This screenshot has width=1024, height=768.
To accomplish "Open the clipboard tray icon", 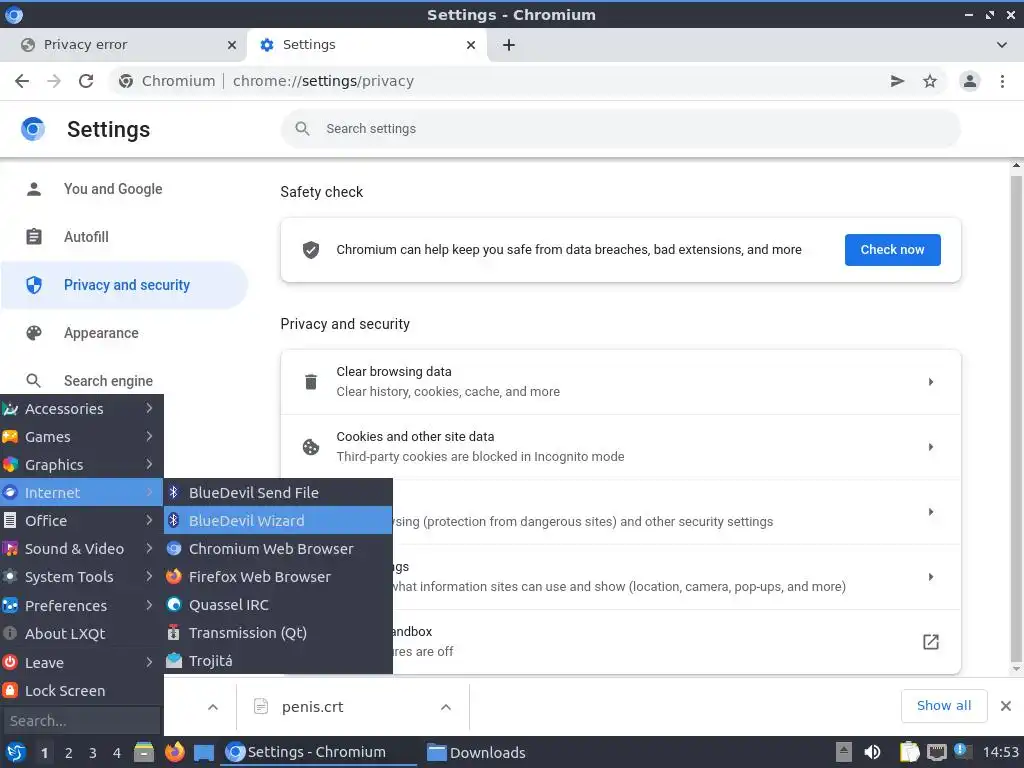I will click(x=908, y=752).
